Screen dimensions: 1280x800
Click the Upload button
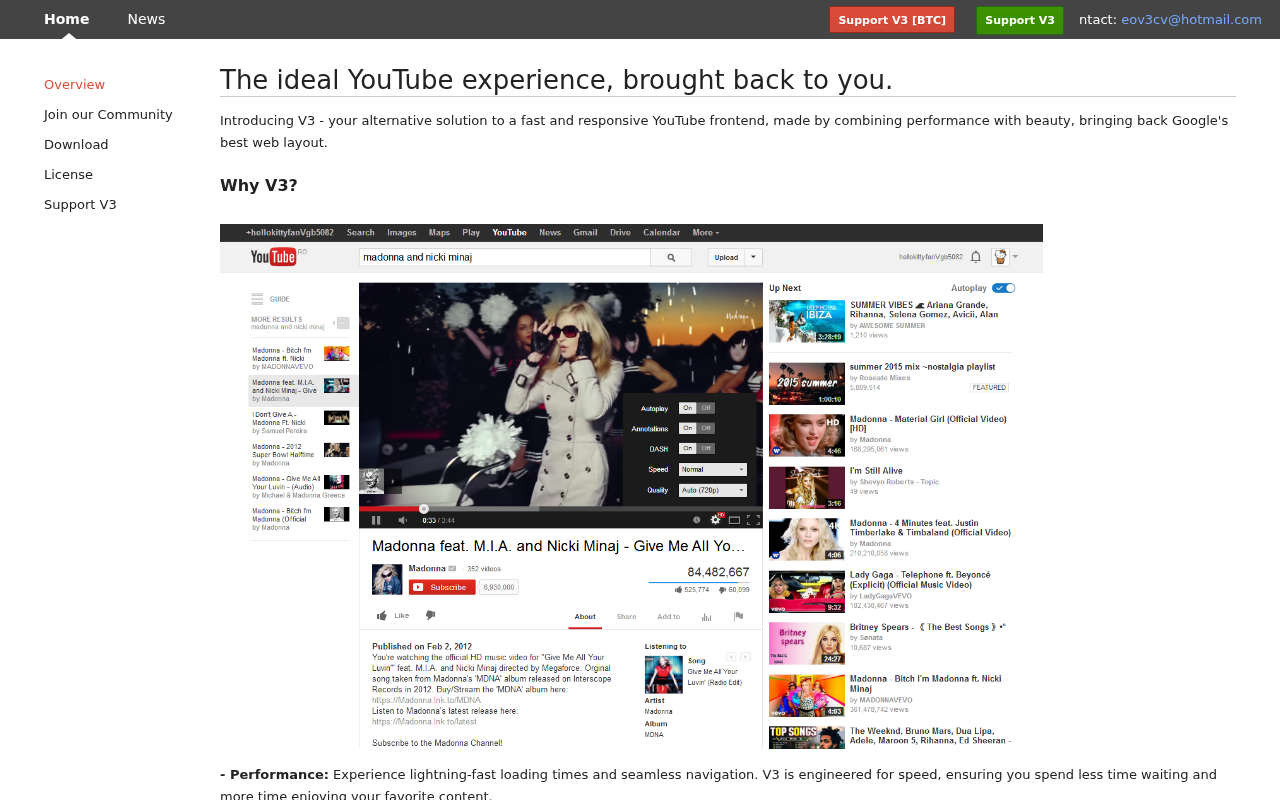click(727, 257)
